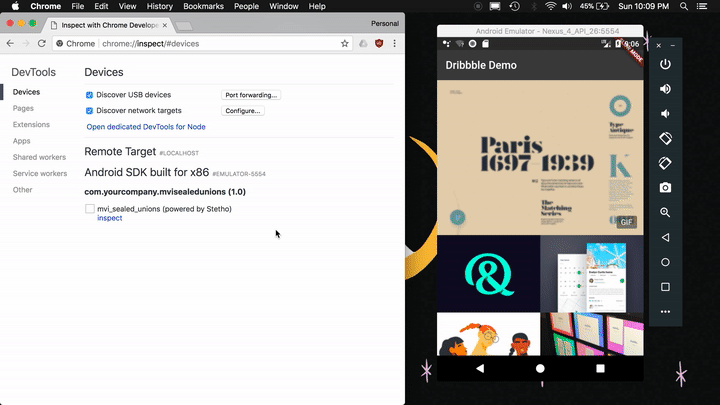
Task: Click the Port forwarding... button
Action: click(x=251, y=95)
